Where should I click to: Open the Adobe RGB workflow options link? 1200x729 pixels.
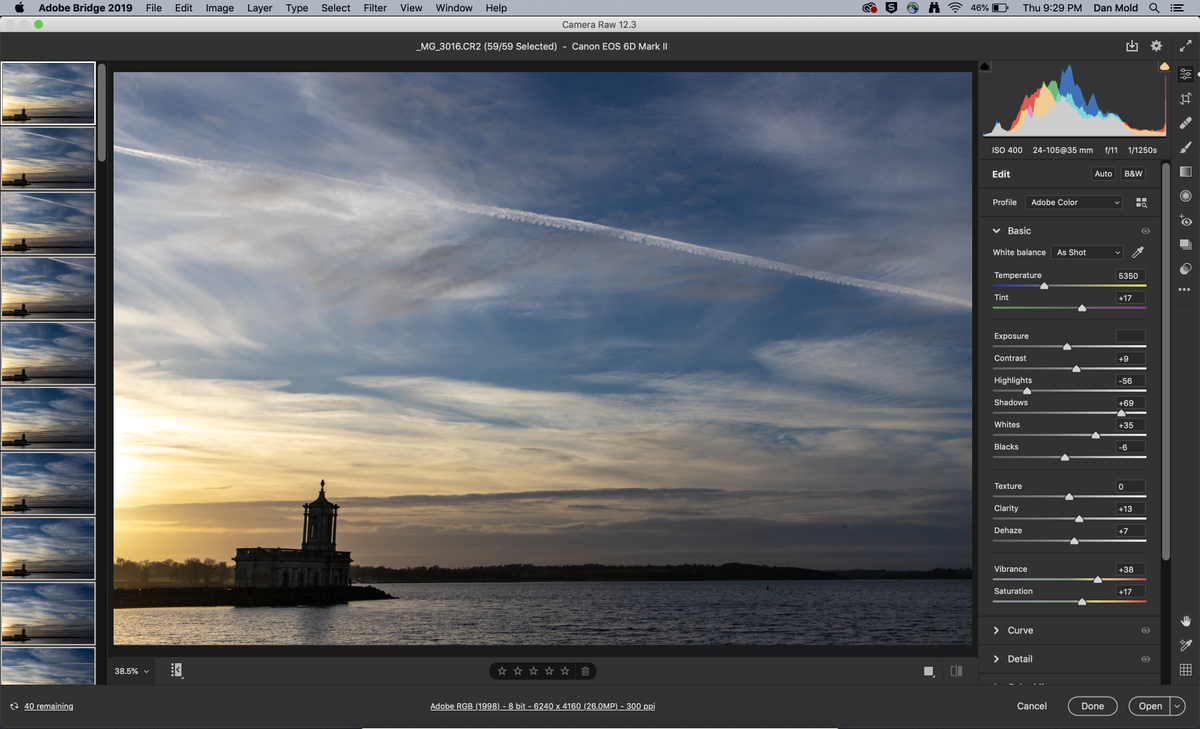click(542, 706)
